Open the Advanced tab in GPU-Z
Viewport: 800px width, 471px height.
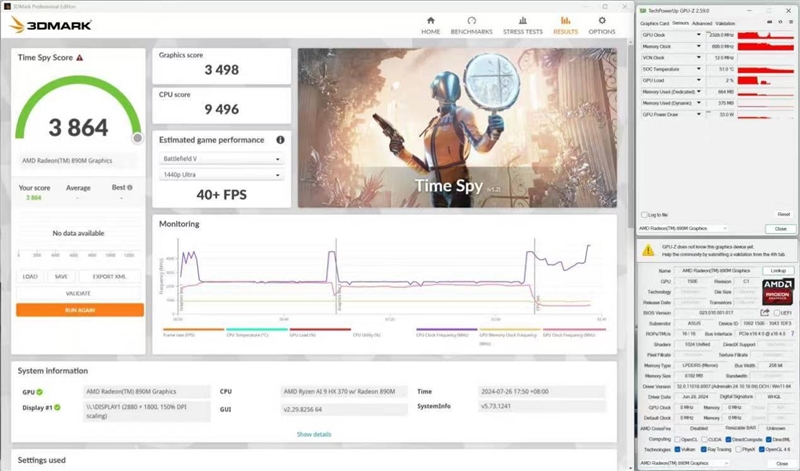pos(702,23)
